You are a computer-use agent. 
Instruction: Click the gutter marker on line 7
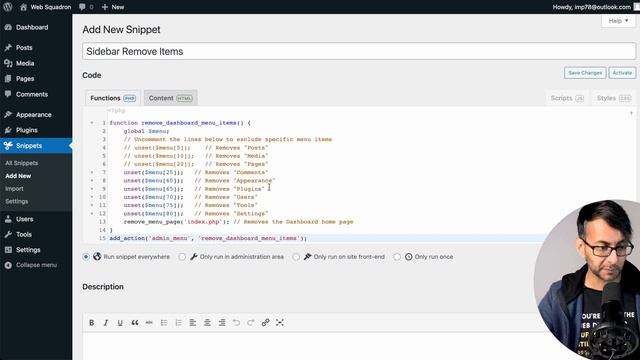tap(92, 172)
